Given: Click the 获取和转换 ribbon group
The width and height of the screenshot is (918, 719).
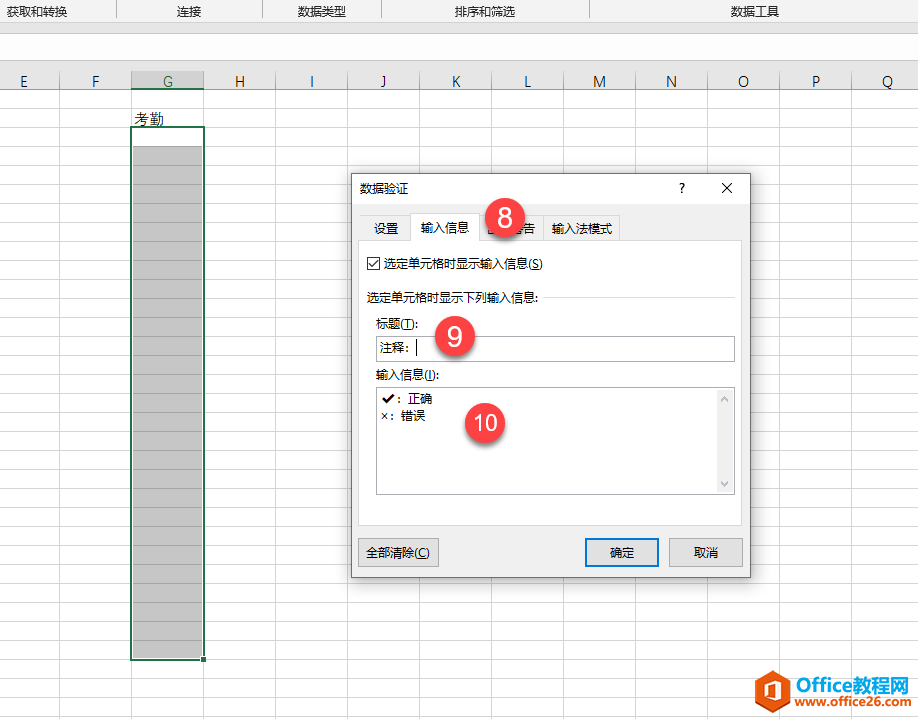Looking at the screenshot, I should coord(40,11).
